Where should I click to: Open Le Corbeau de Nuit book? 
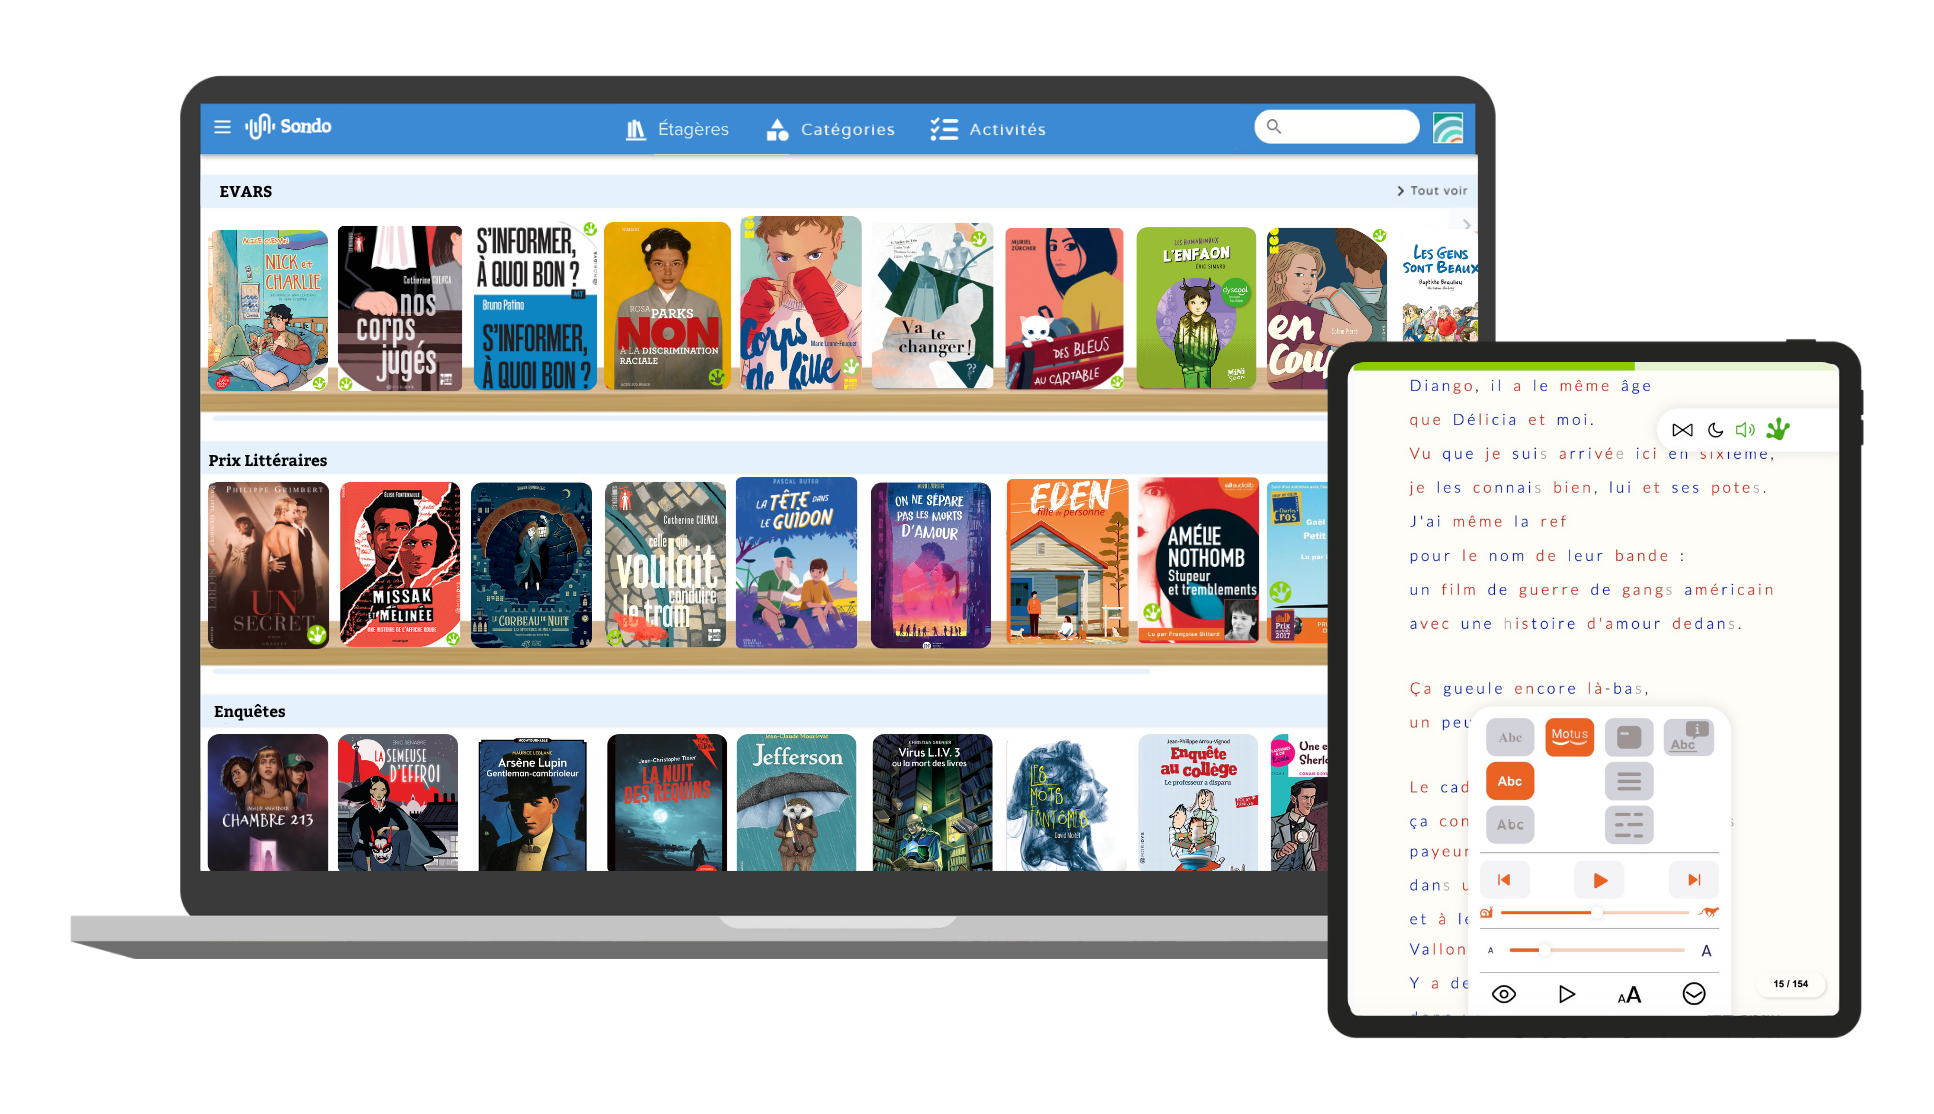point(531,565)
